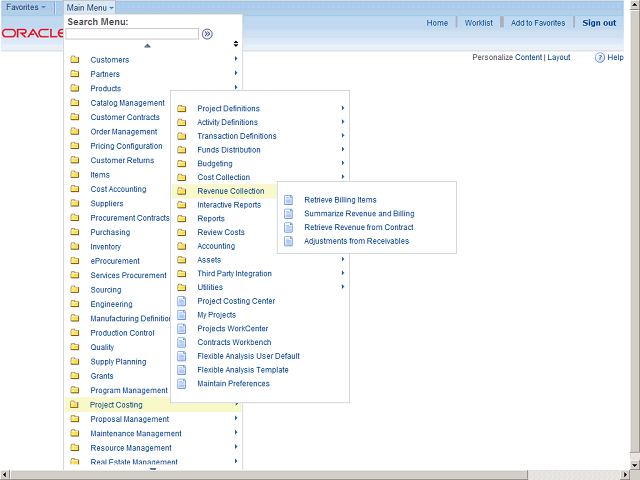The image size is (640, 480).
Task: Open Retrieve Revenue from Contract
Action: click(x=358, y=227)
